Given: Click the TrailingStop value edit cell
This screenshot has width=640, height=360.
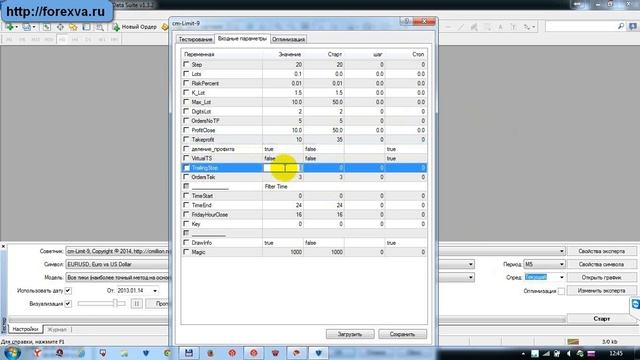Looking at the screenshot, I should tap(282, 168).
